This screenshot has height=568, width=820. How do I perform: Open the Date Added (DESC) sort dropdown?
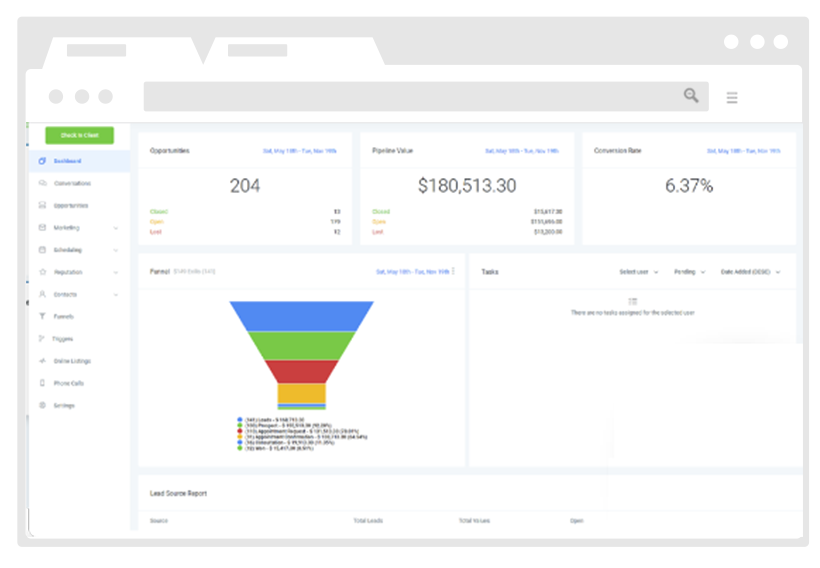[x=750, y=272]
